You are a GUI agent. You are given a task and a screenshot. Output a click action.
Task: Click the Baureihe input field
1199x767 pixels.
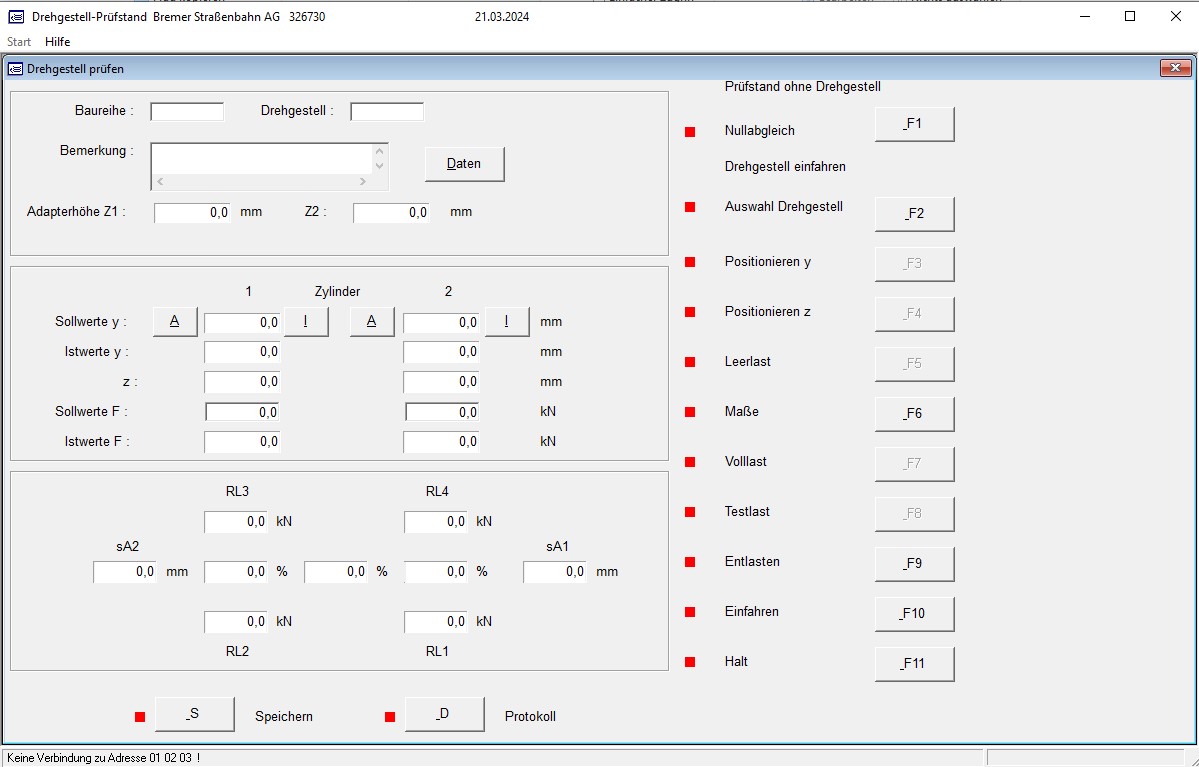[186, 111]
